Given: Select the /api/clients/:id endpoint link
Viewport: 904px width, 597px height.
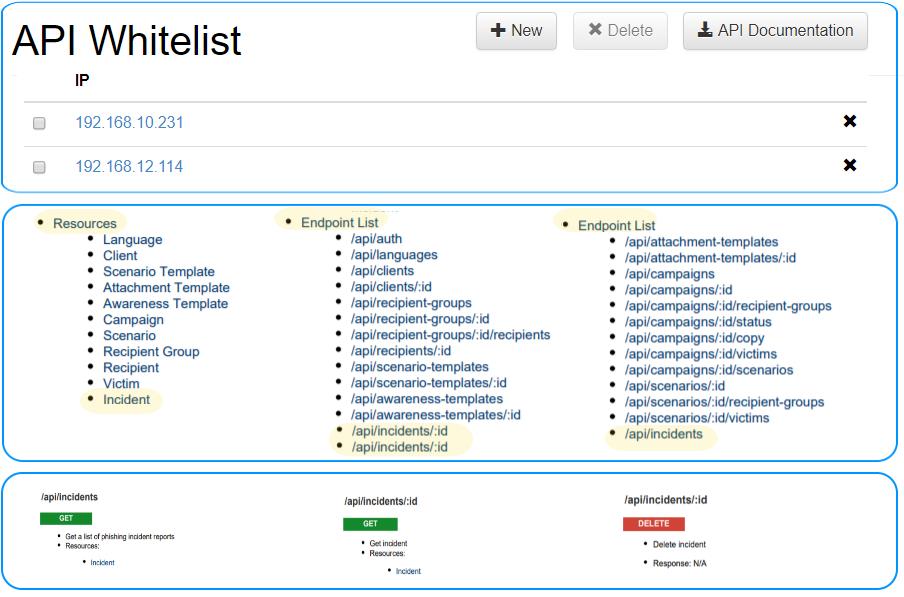Looking at the screenshot, I should point(391,287).
